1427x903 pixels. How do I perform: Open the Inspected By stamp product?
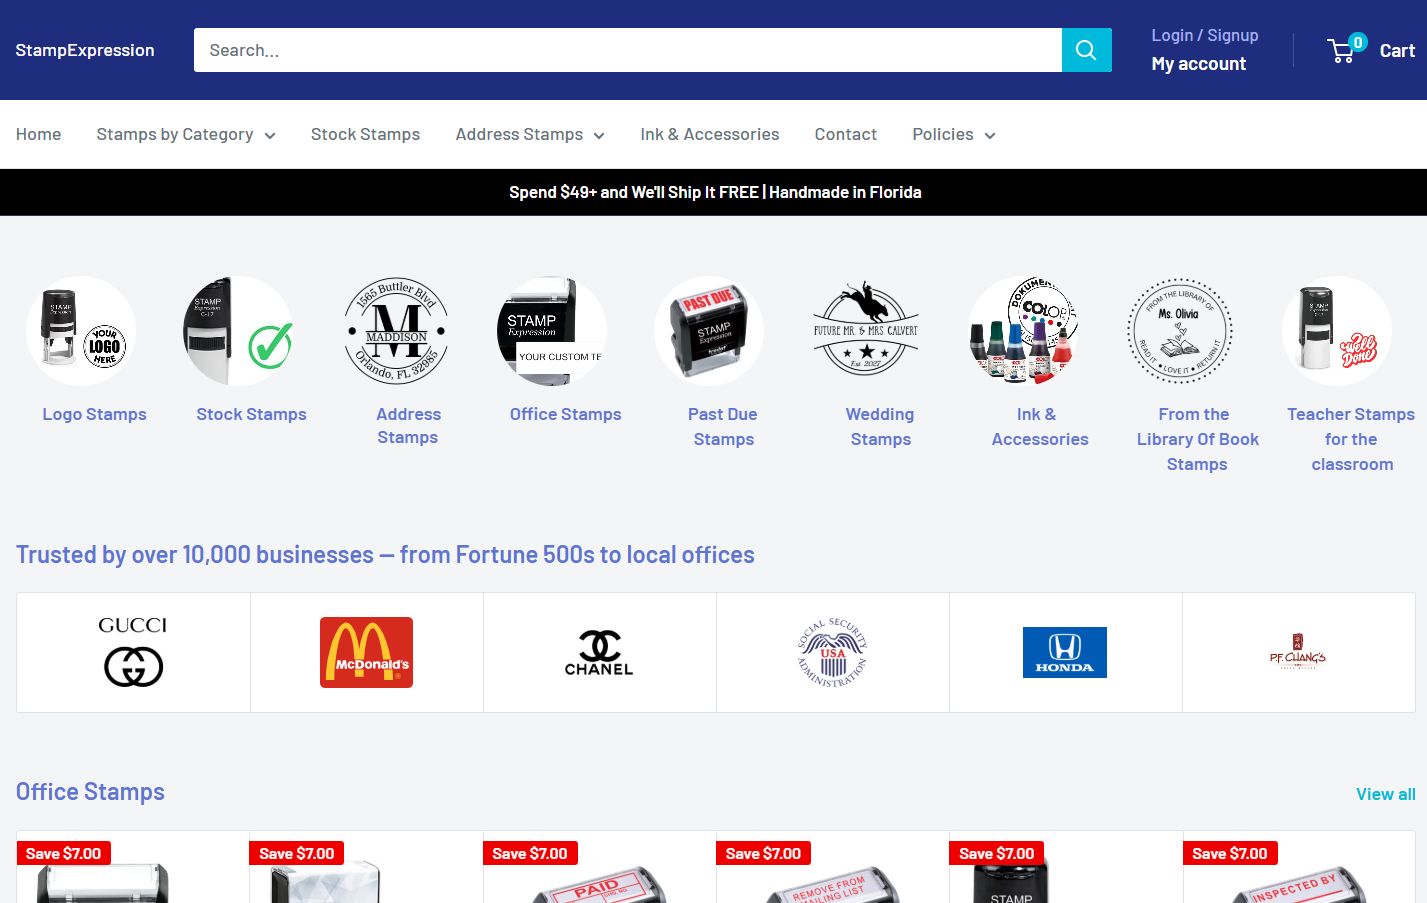pyautogui.click(x=1298, y=882)
